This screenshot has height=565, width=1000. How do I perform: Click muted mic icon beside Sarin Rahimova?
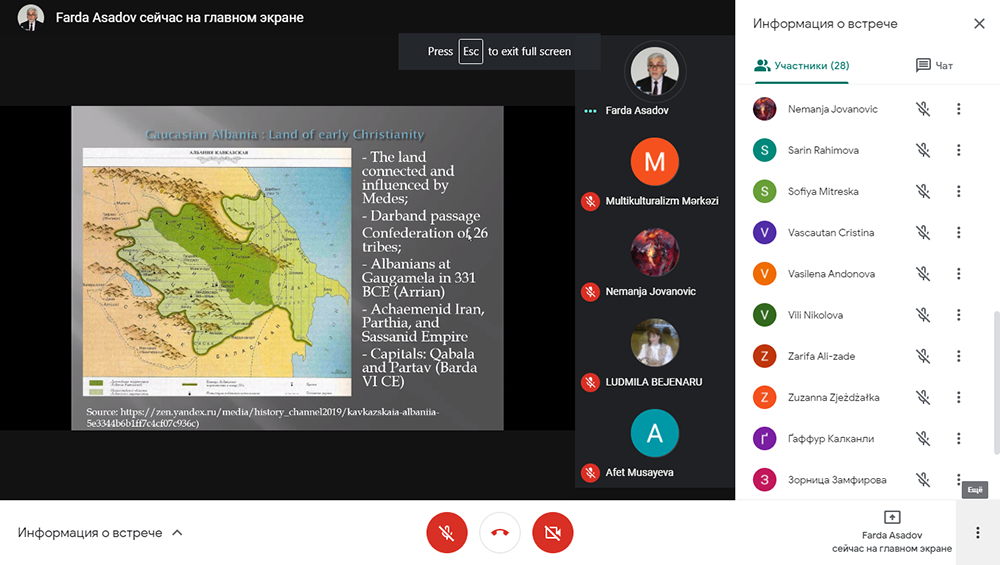click(923, 150)
